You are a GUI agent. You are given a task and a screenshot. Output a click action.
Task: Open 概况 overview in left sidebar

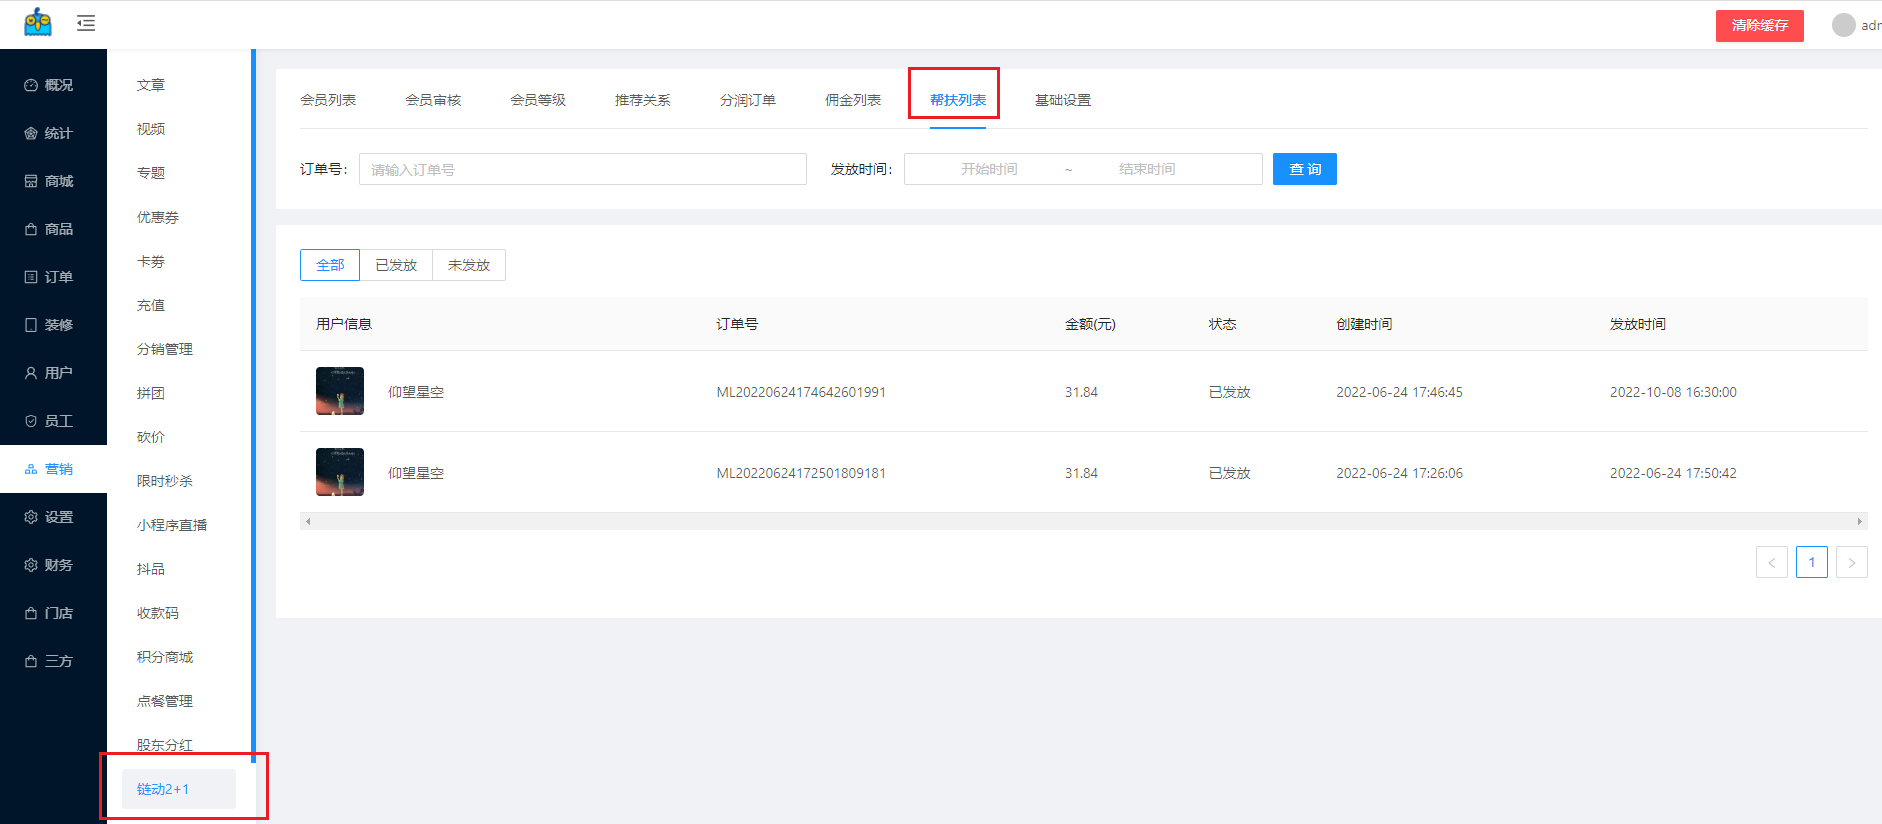pos(52,85)
